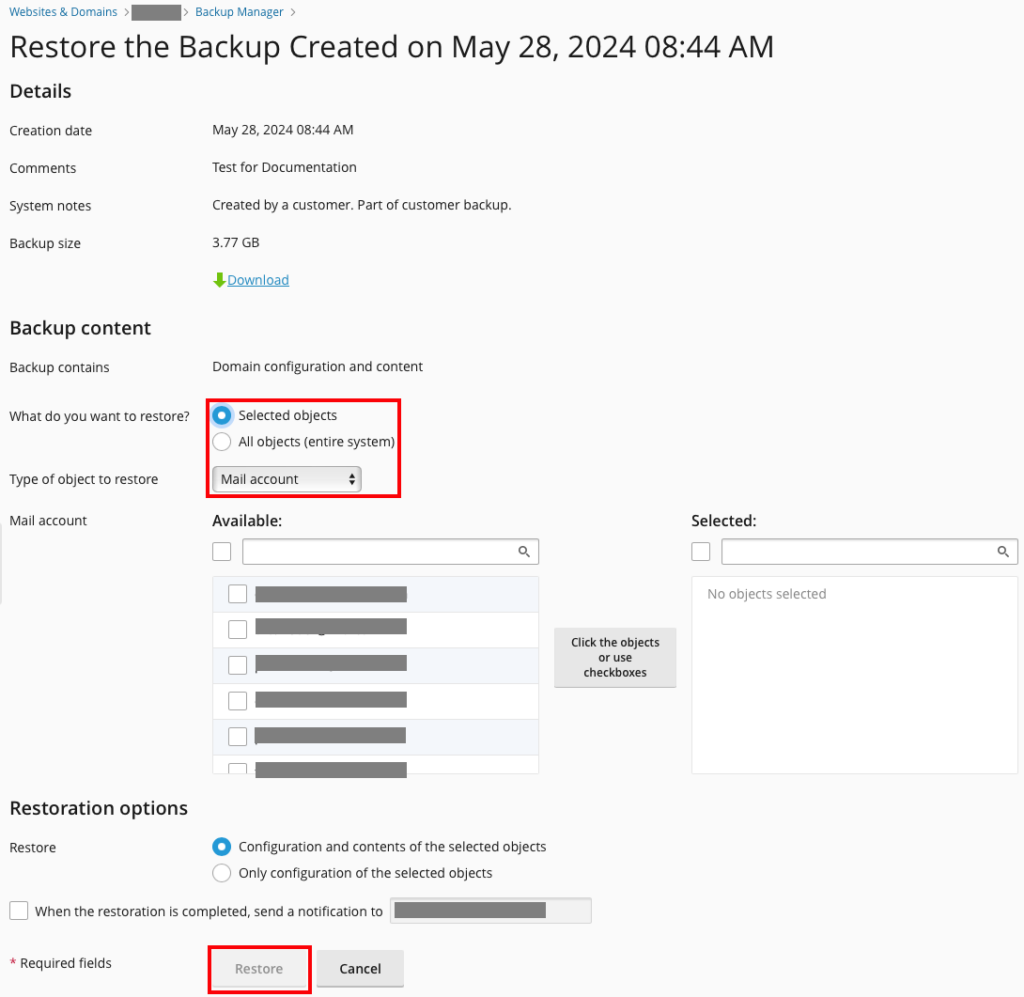
Task: Check the third mail account in Available list
Action: [x=238, y=665]
